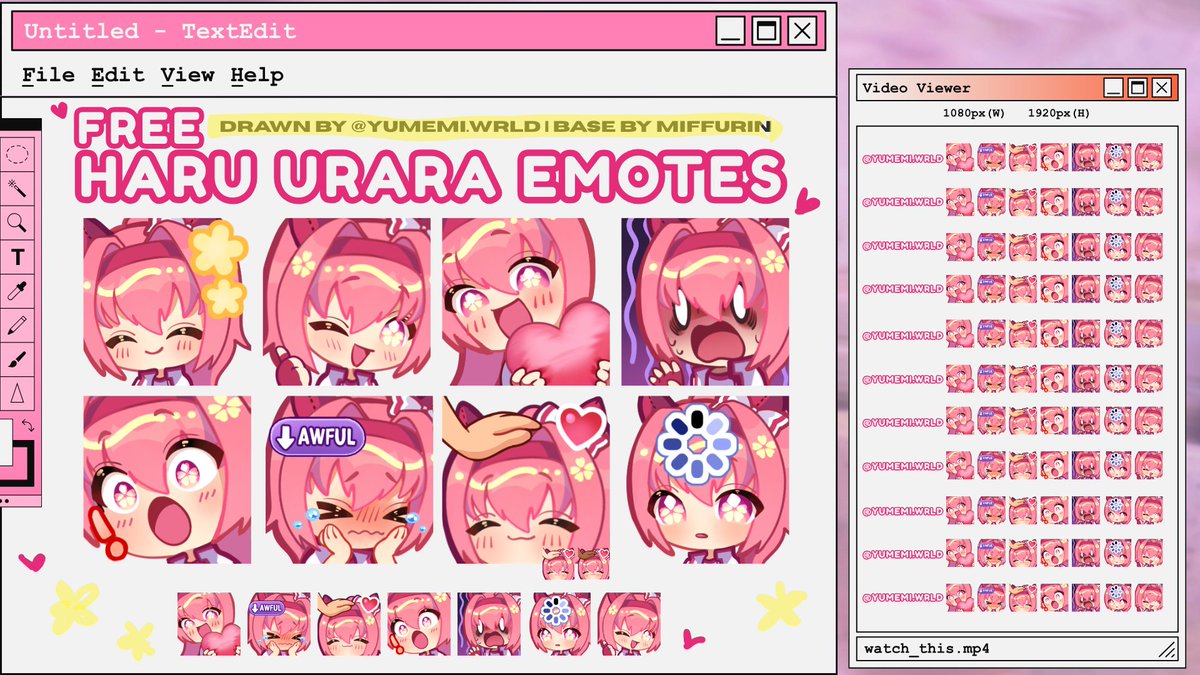Click the Video Viewer resize grip corner

(1167, 650)
